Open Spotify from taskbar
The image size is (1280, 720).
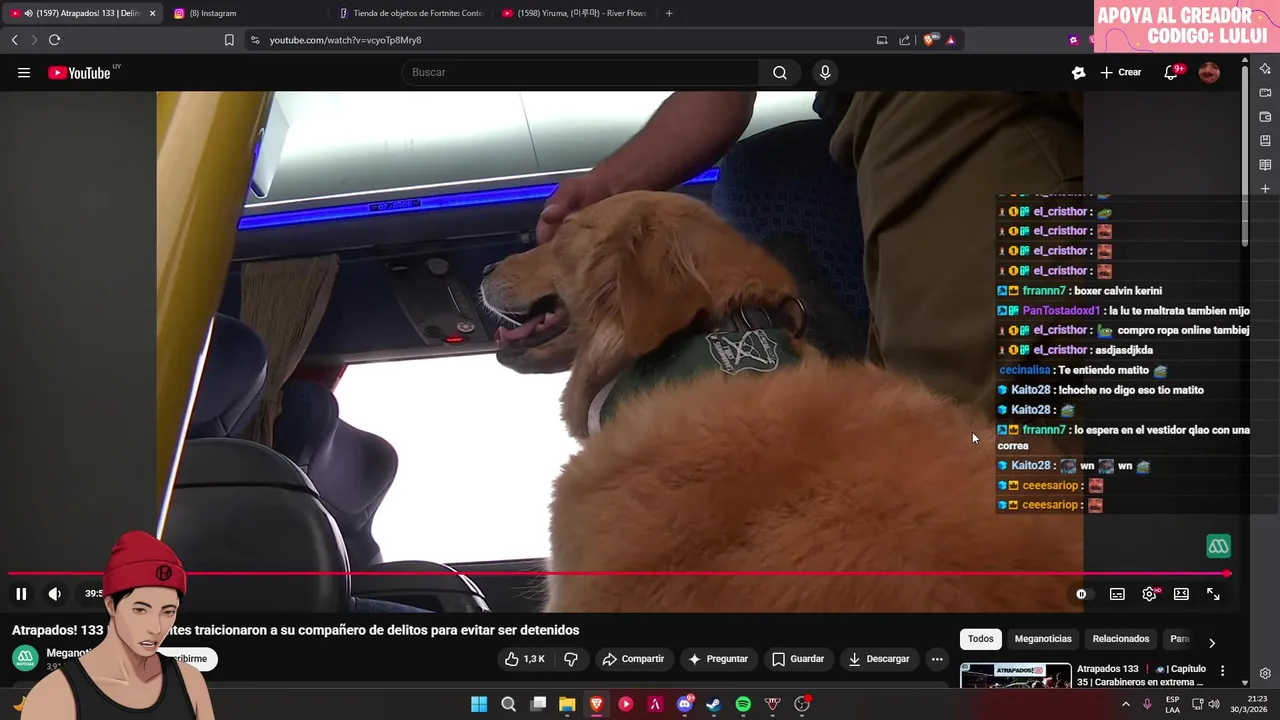click(x=743, y=704)
